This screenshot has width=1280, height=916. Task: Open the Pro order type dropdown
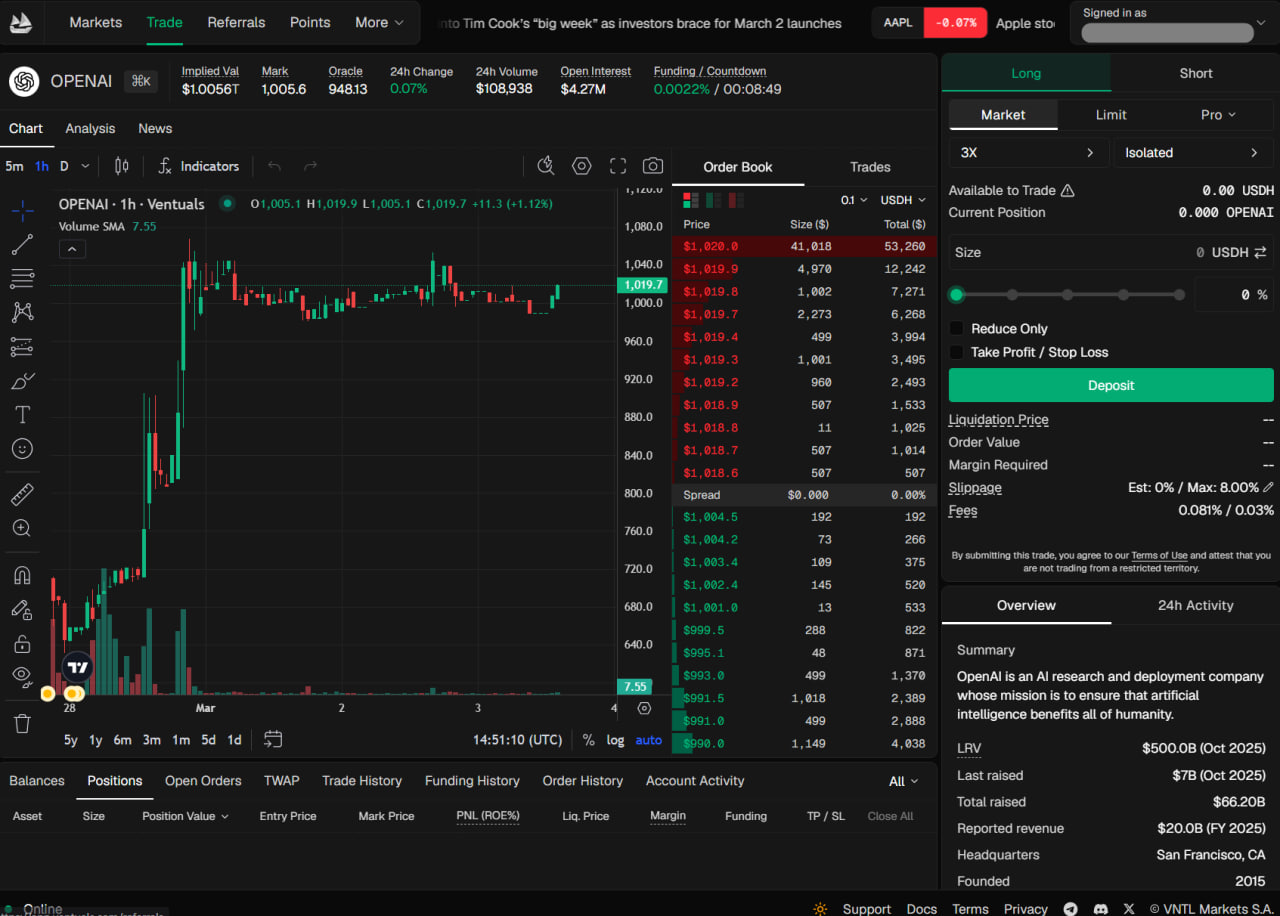(x=1218, y=115)
